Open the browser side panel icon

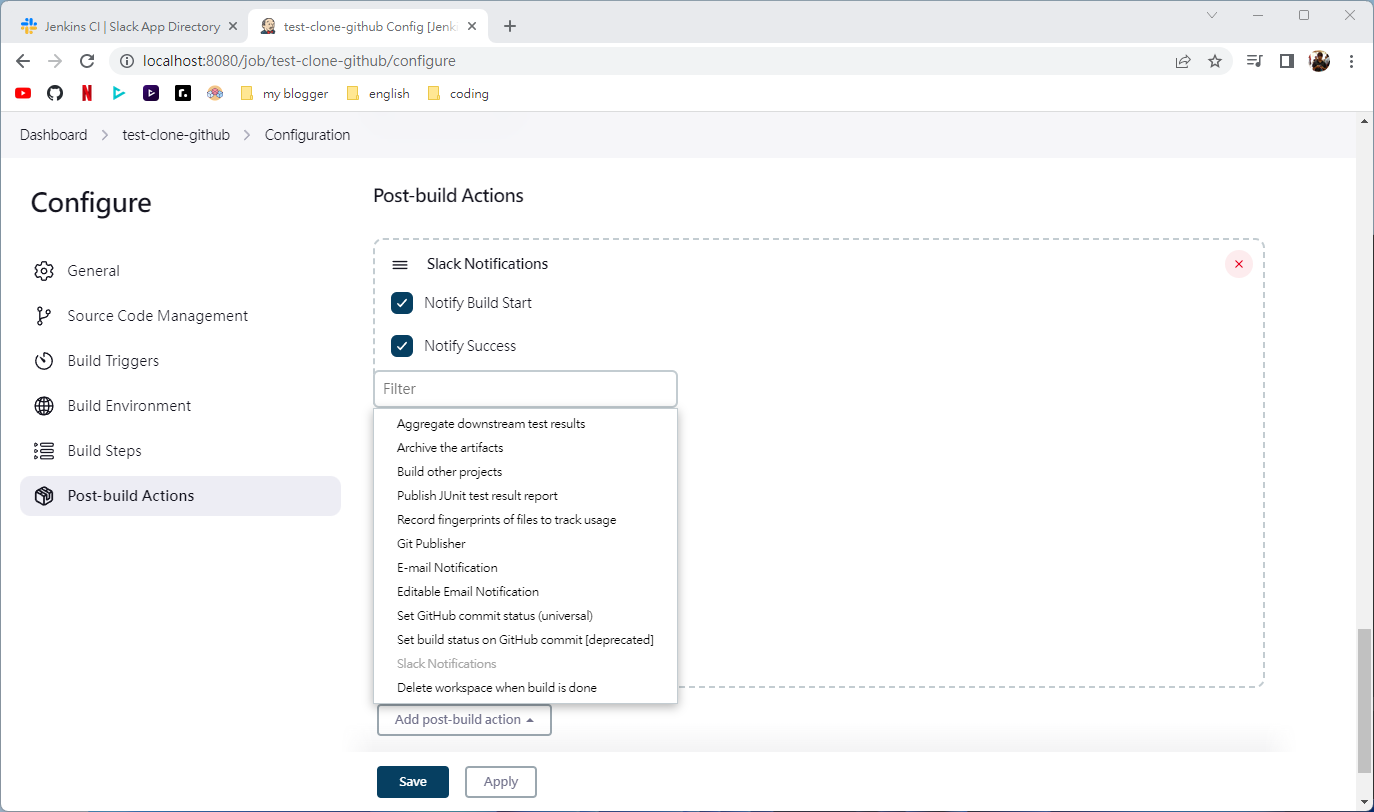click(1287, 61)
